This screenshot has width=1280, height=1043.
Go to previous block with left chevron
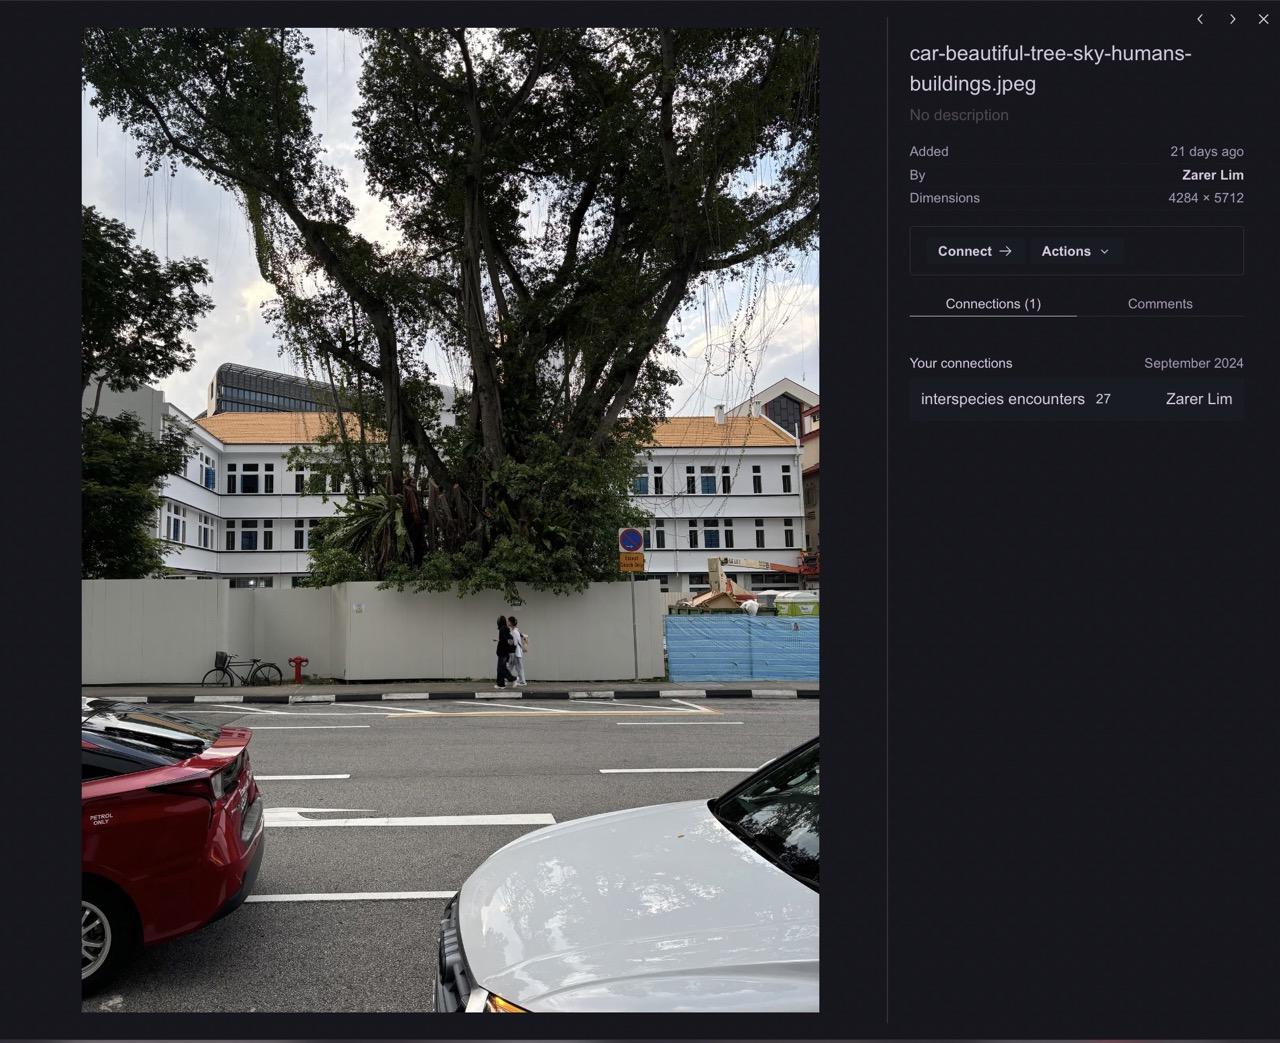click(1200, 19)
